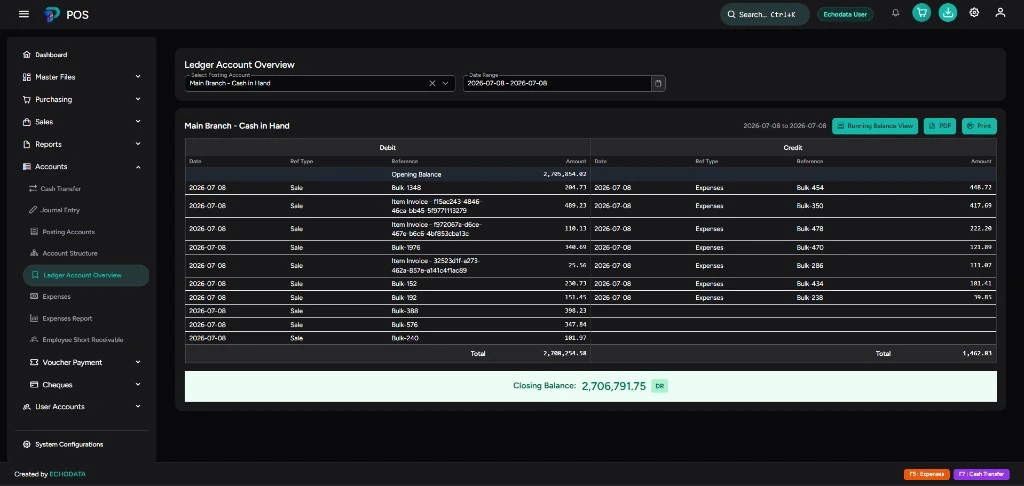The height and width of the screenshot is (486, 1024).
Task: Click the Opening Balance label
Action: pos(417,174)
